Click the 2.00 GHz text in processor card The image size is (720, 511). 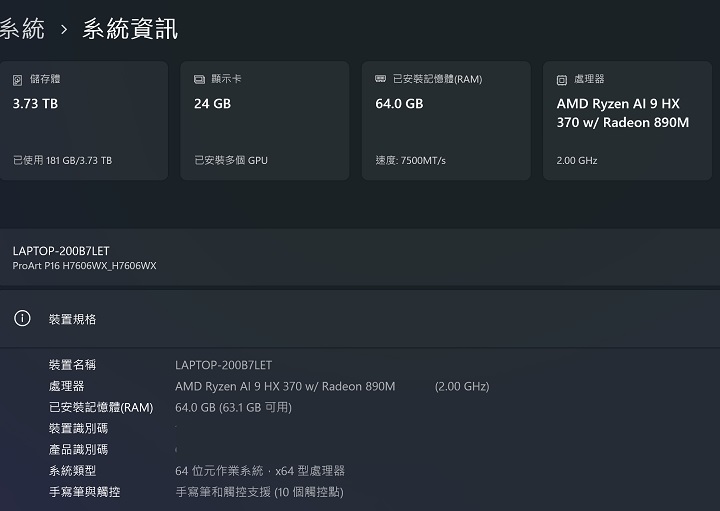577,161
